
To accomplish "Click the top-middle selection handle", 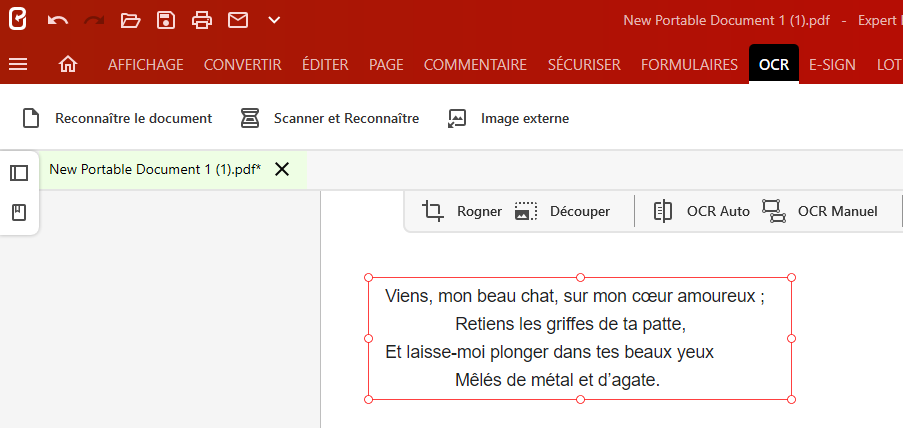I will point(580,278).
